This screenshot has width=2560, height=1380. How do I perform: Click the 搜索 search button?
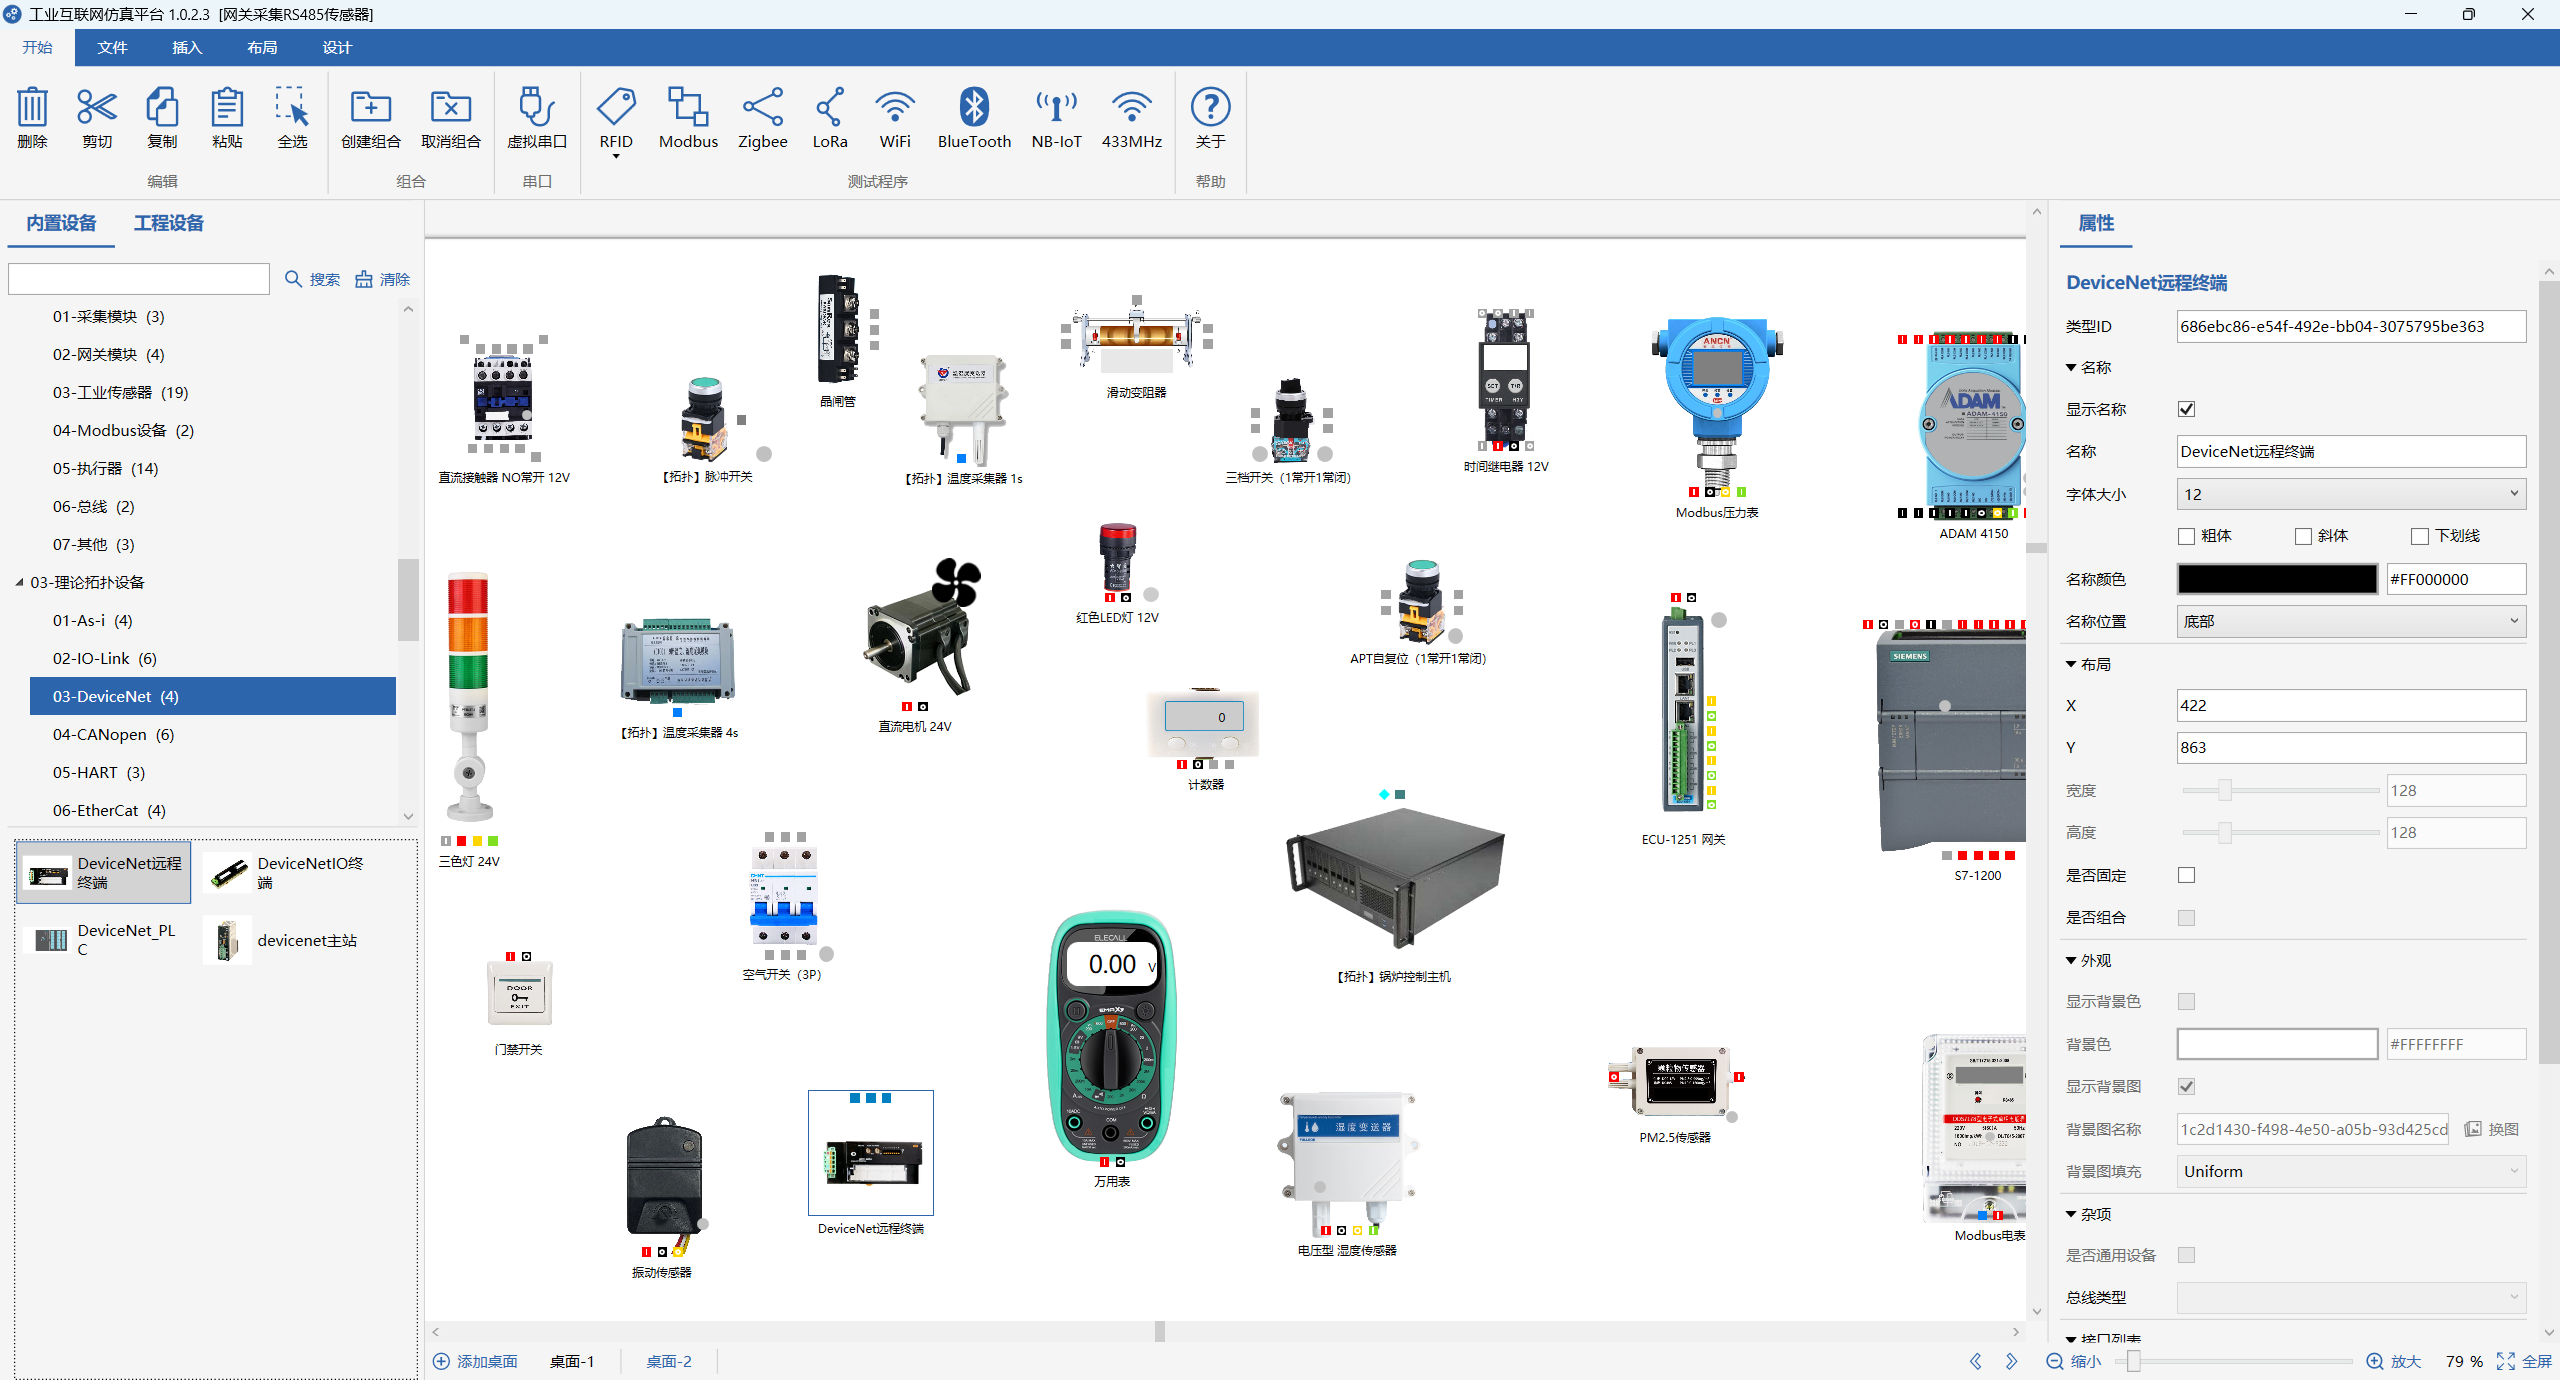point(312,279)
